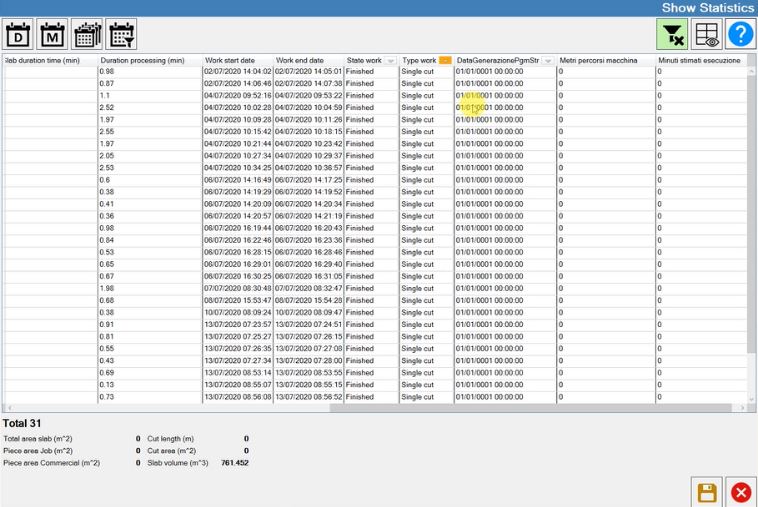Click the Slab volume value 761.452
This screenshot has width=758, height=507.
(234, 463)
